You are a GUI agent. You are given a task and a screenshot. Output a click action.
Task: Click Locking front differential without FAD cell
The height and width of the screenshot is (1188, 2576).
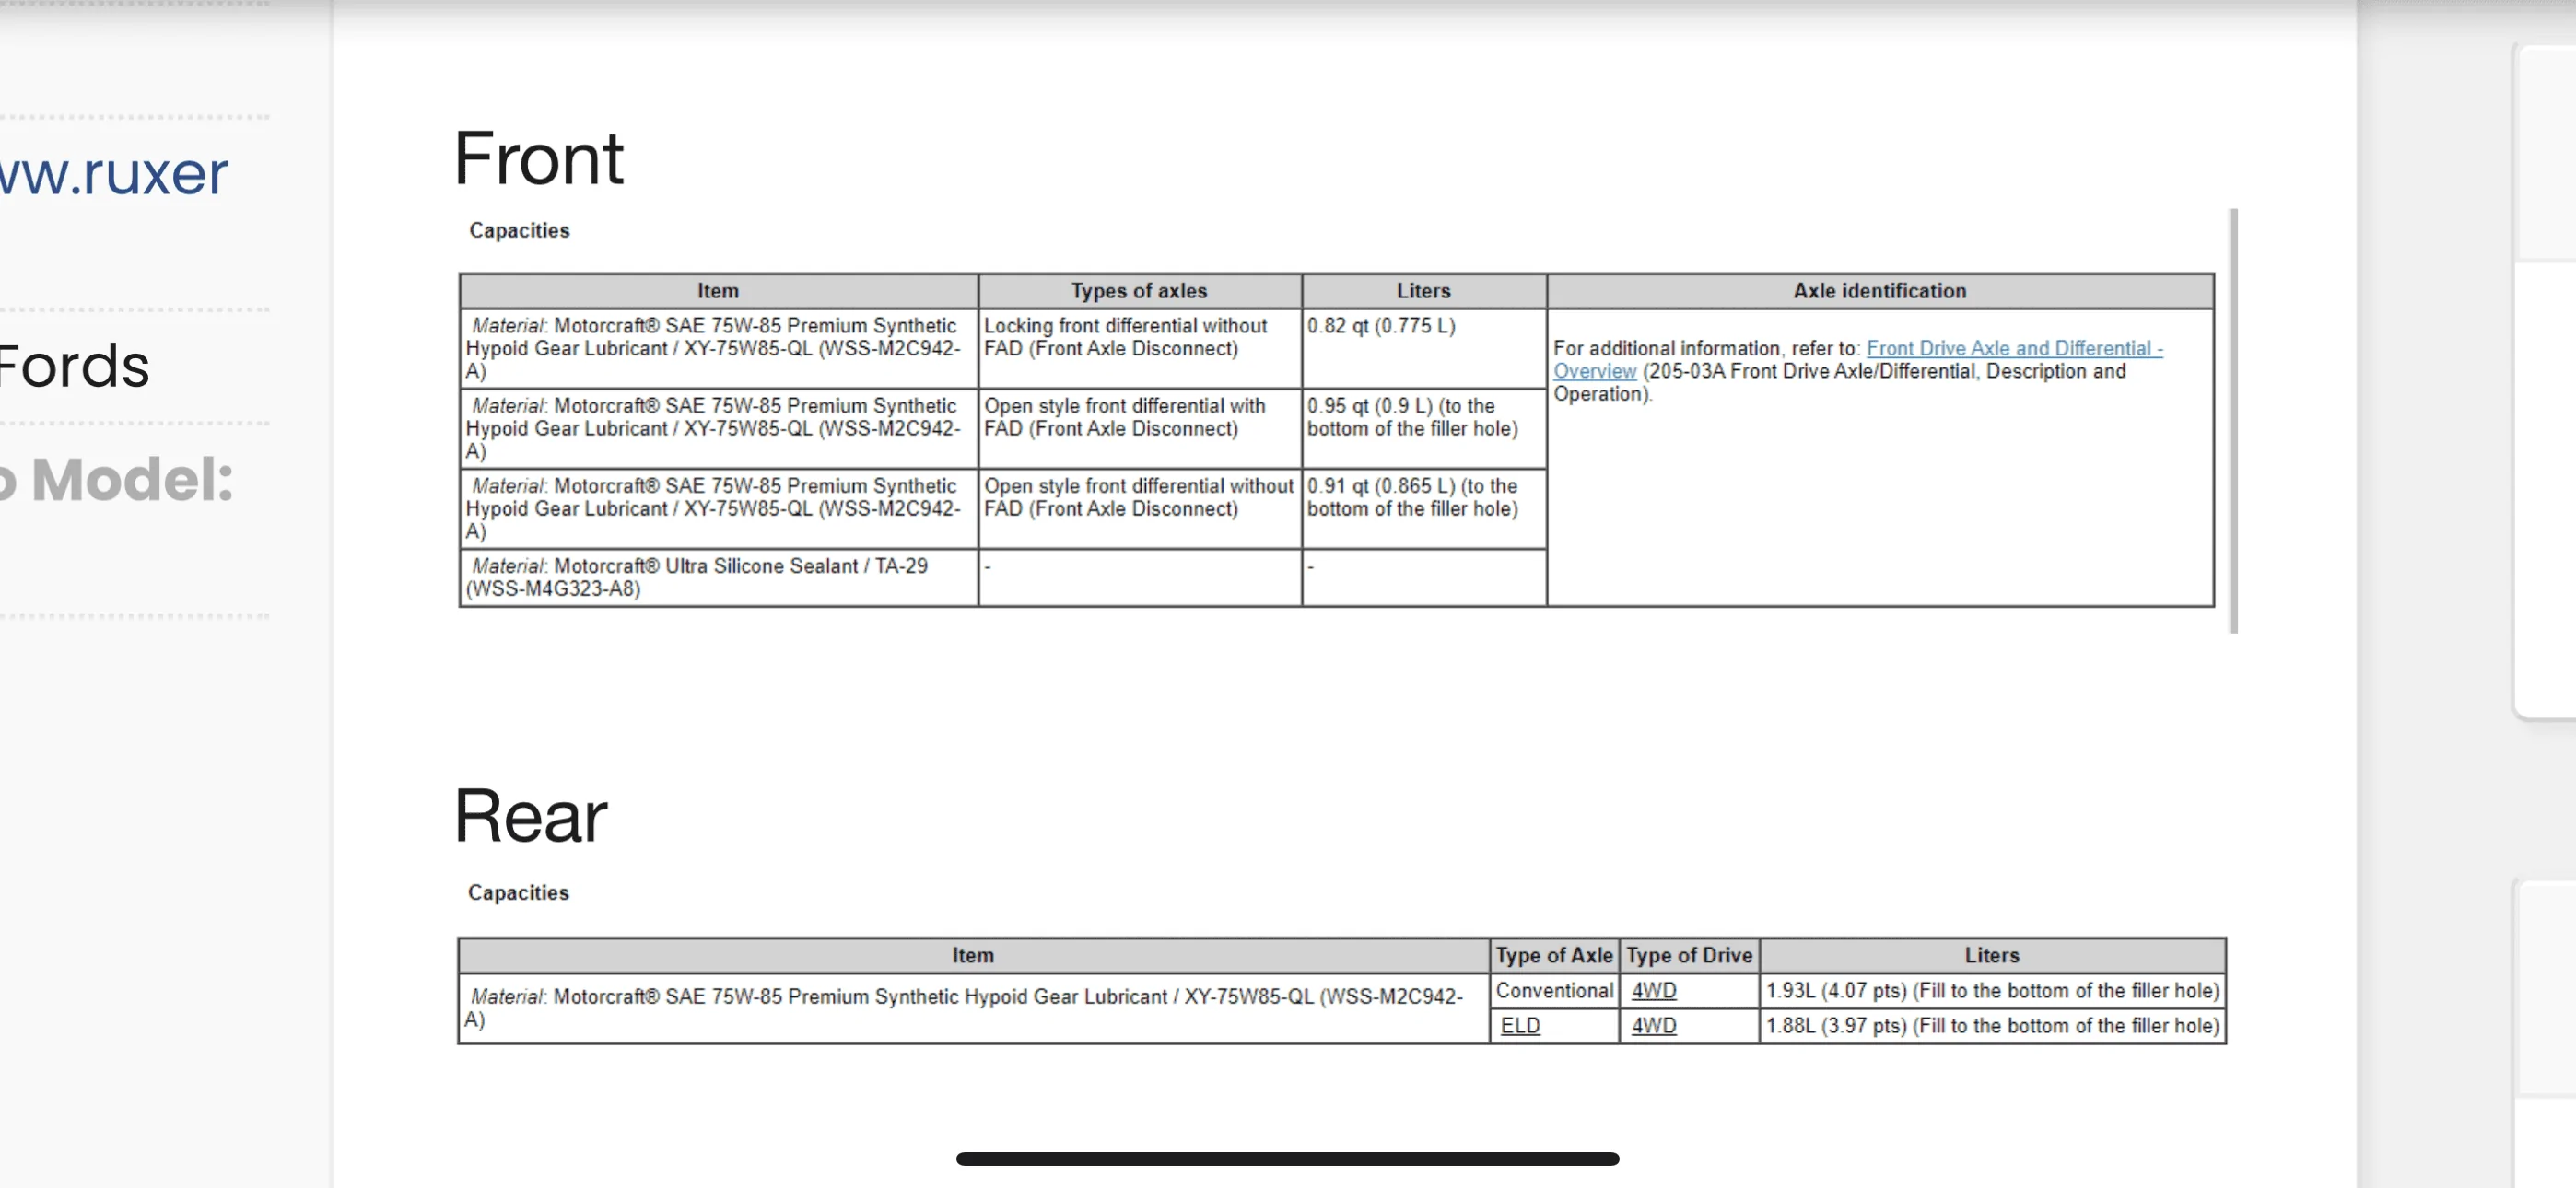click(1139, 348)
